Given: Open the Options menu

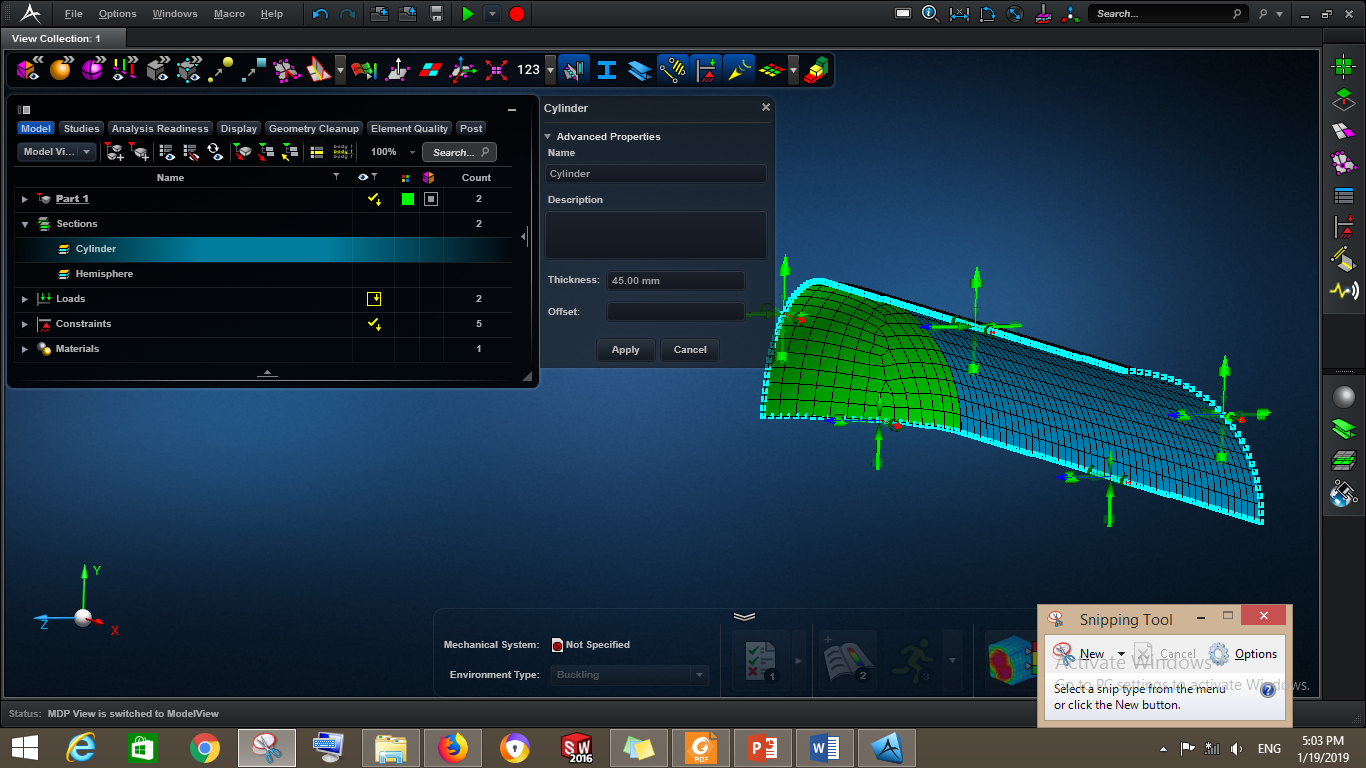Looking at the screenshot, I should pyautogui.click(x=118, y=14).
